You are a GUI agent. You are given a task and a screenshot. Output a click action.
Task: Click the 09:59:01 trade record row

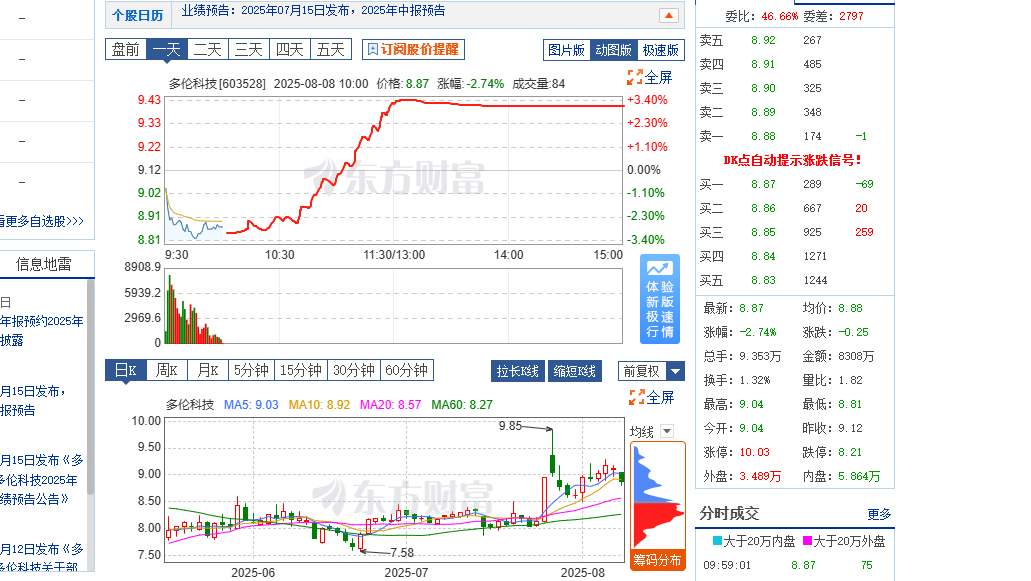(x=795, y=565)
